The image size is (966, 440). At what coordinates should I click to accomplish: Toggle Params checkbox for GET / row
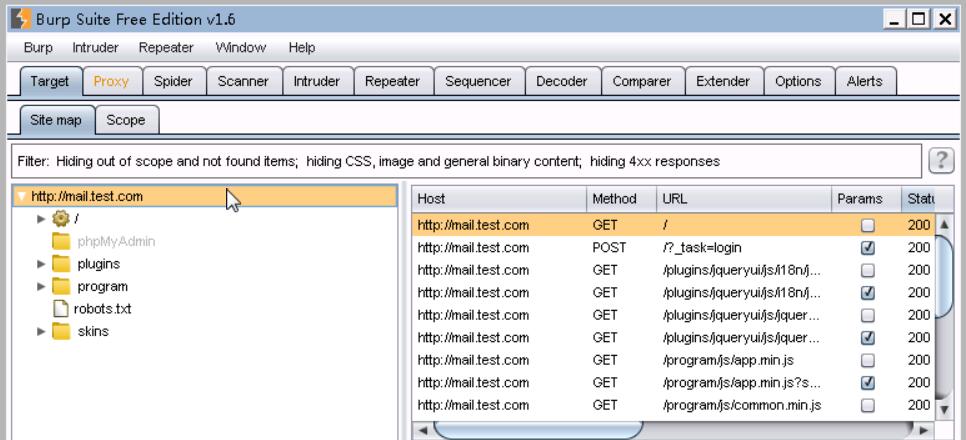tap(867, 226)
